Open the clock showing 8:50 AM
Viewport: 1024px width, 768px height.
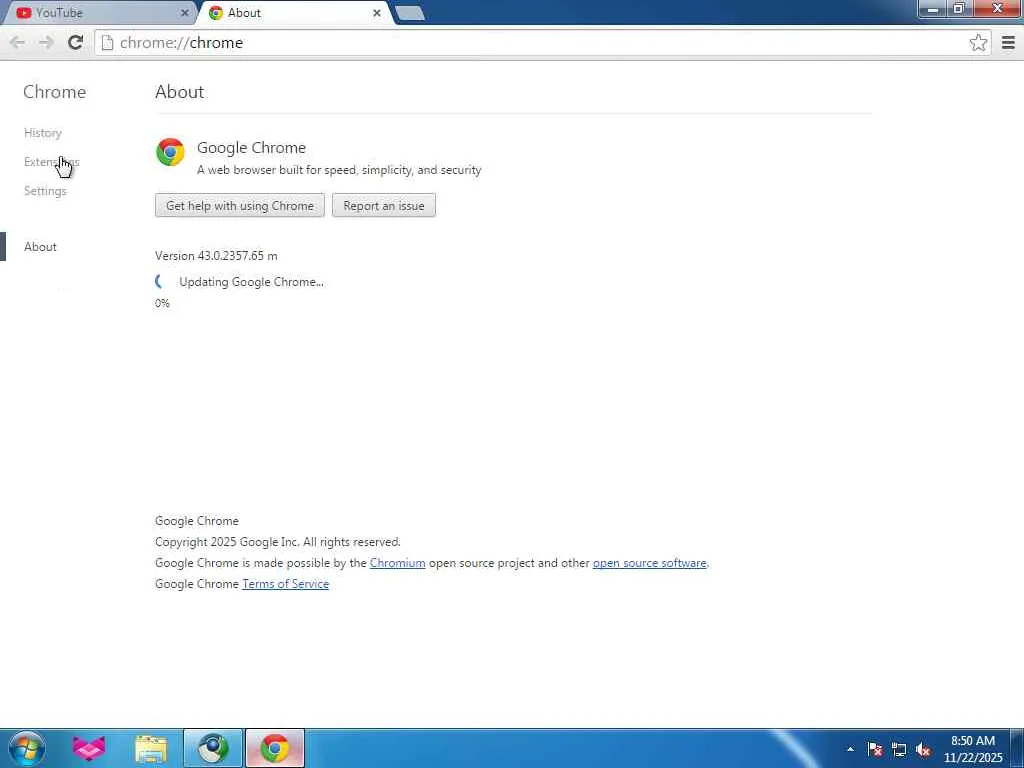972,749
